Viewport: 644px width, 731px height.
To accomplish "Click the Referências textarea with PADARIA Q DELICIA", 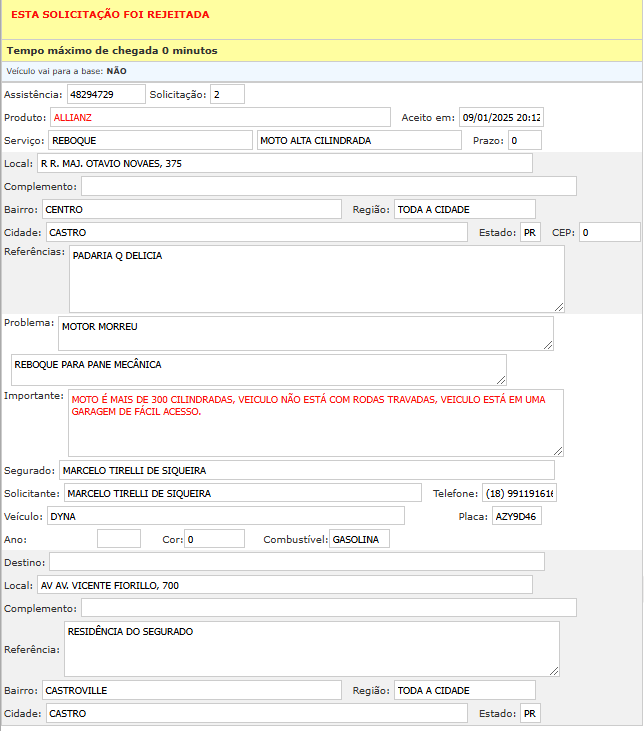I will pyautogui.click(x=316, y=278).
